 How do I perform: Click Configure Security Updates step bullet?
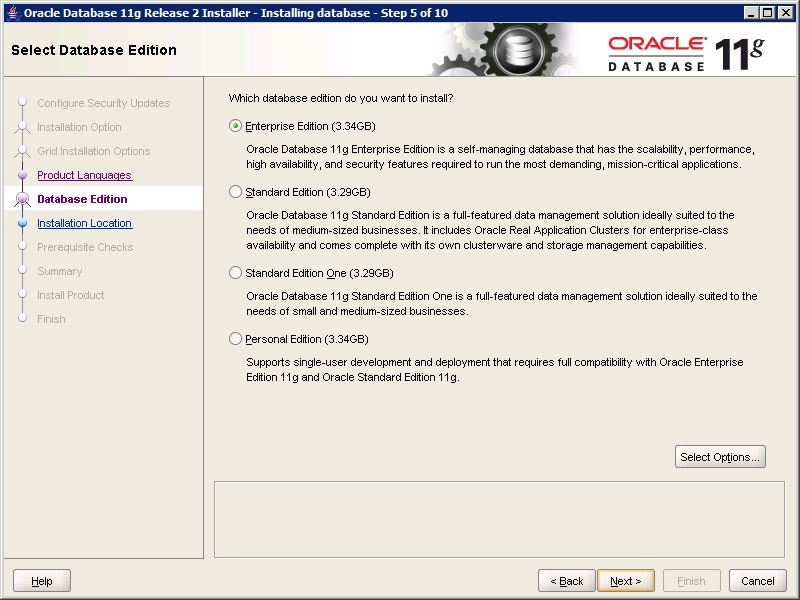(22, 103)
